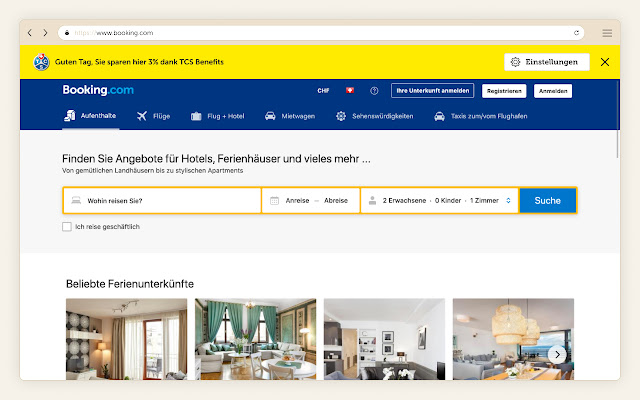Open third rental photo with white shelves
640x400 pixels.
pyautogui.click(x=384, y=339)
